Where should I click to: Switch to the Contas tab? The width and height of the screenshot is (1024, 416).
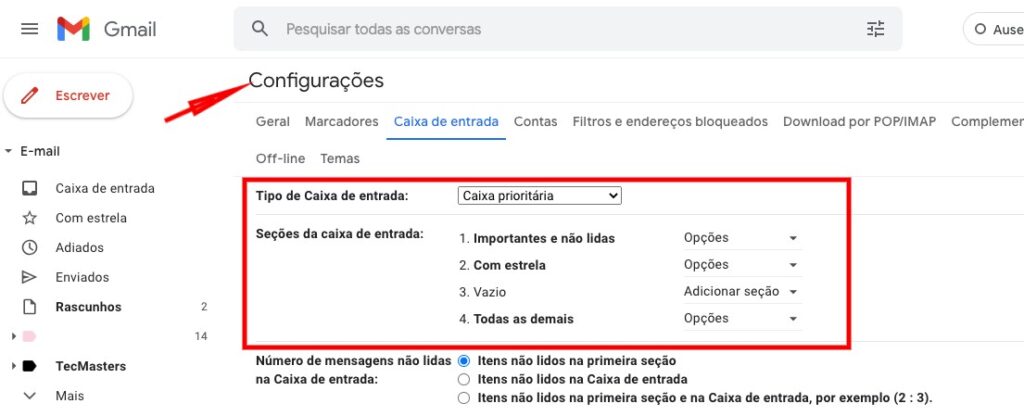click(535, 121)
